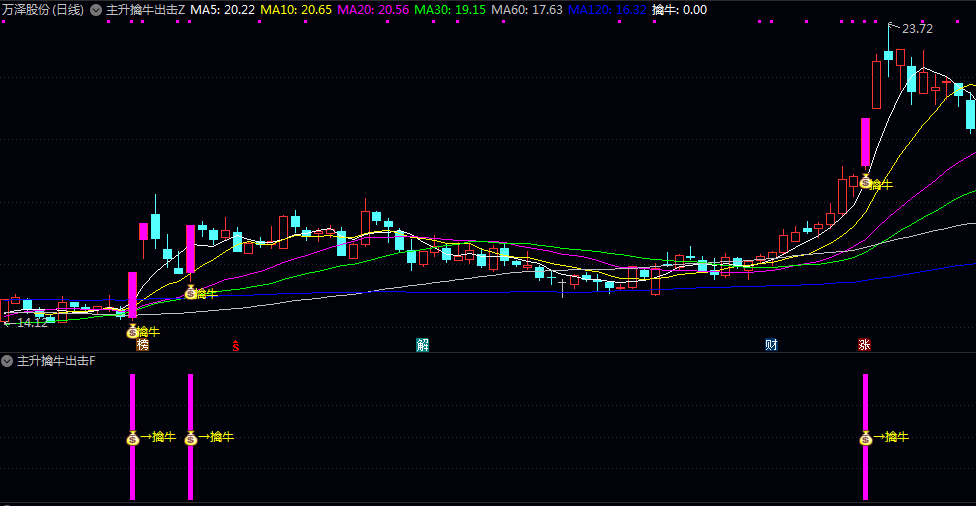Click the candle at the 23.72 peak
Image resolution: width=976 pixels, height=506 pixels.
tap(889, 55)
